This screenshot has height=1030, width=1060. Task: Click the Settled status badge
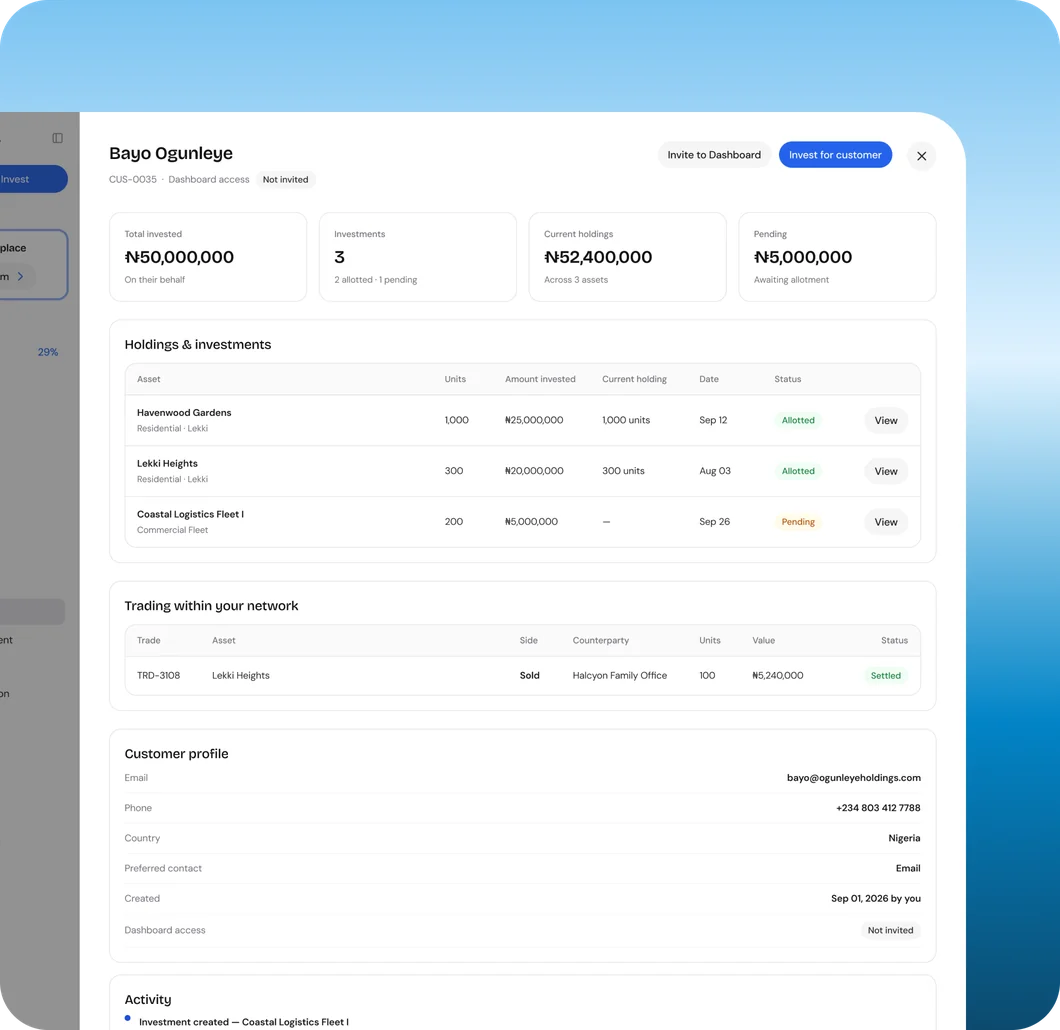[x=886, y=675]
